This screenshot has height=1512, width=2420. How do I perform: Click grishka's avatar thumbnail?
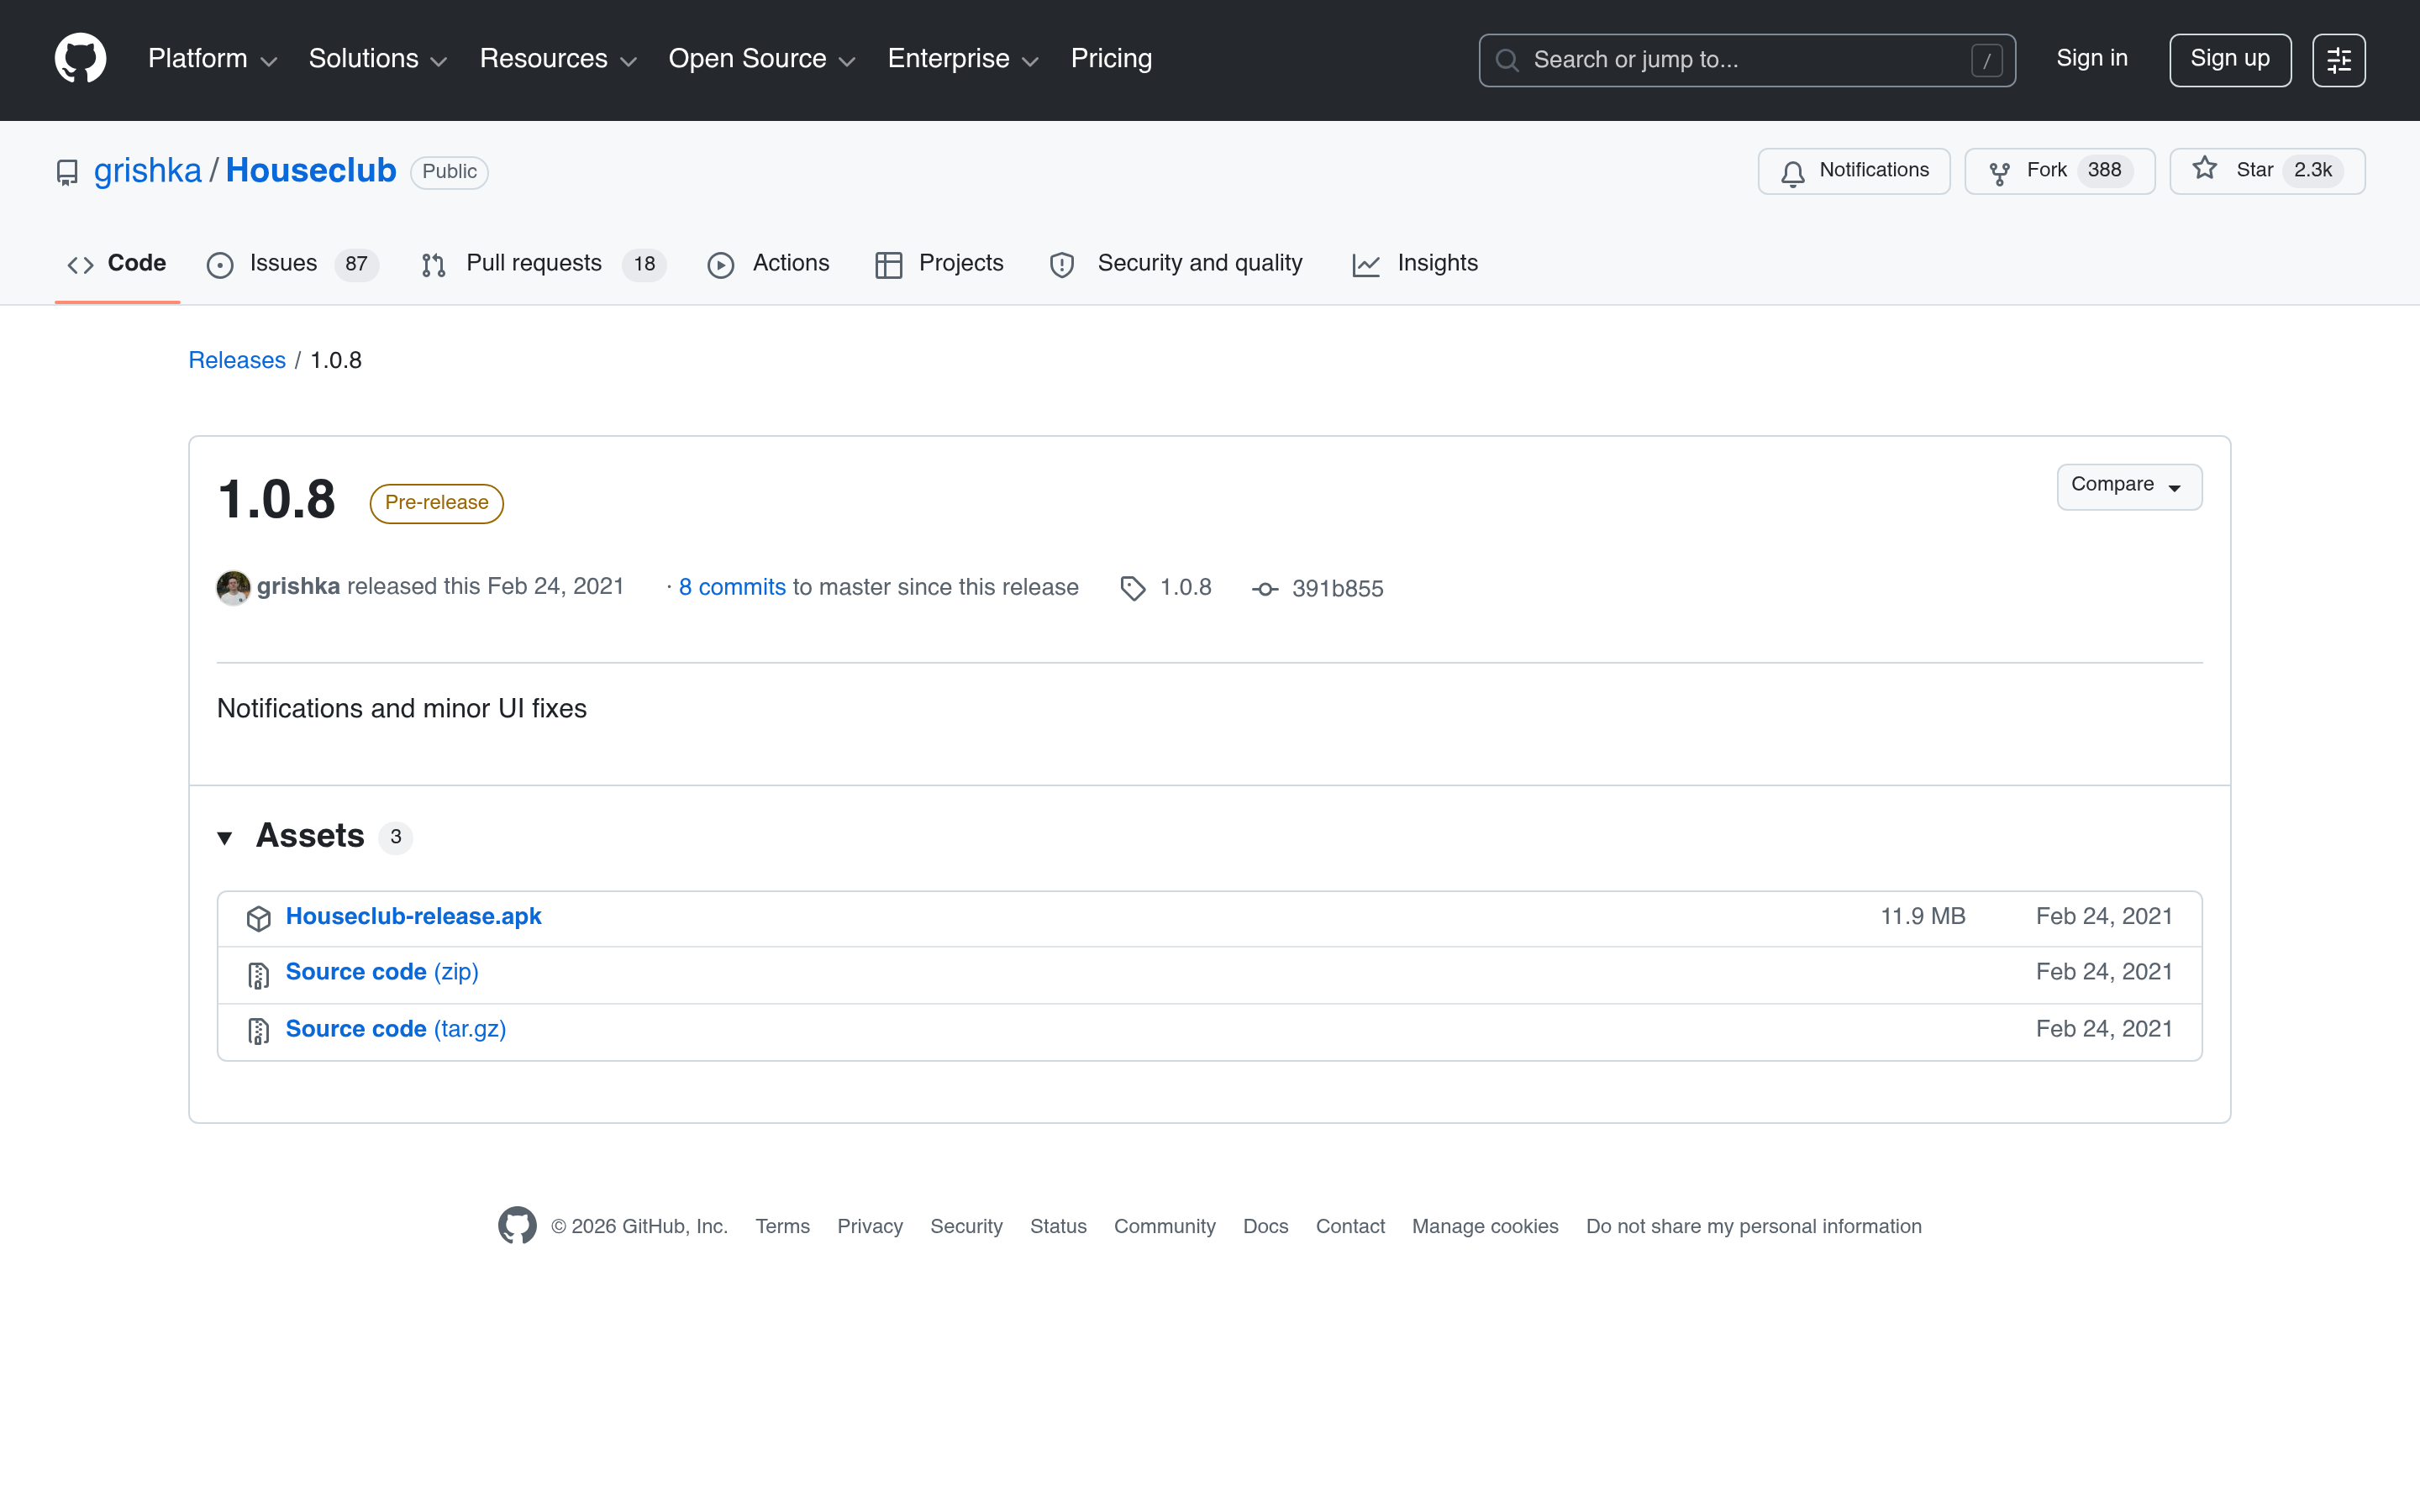pos(233,588)
